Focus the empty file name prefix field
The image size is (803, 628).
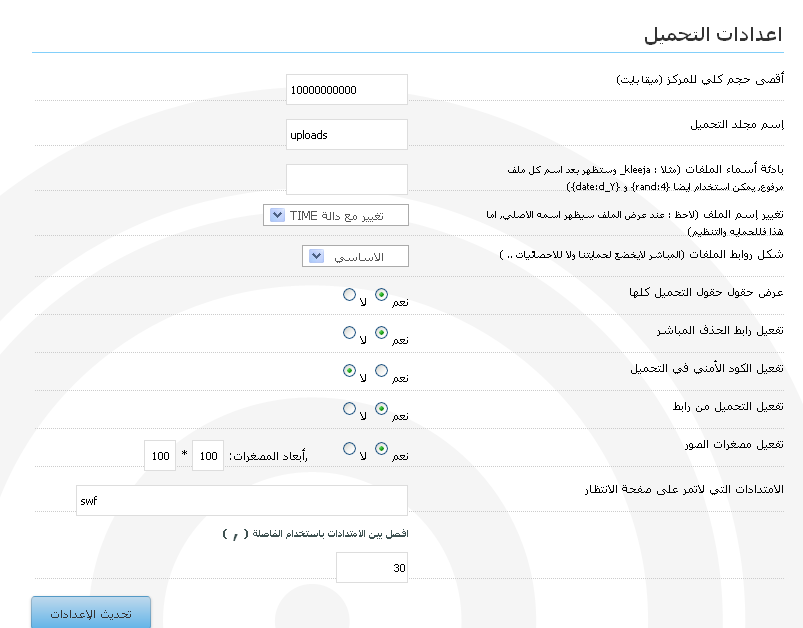tap(346, 179)
